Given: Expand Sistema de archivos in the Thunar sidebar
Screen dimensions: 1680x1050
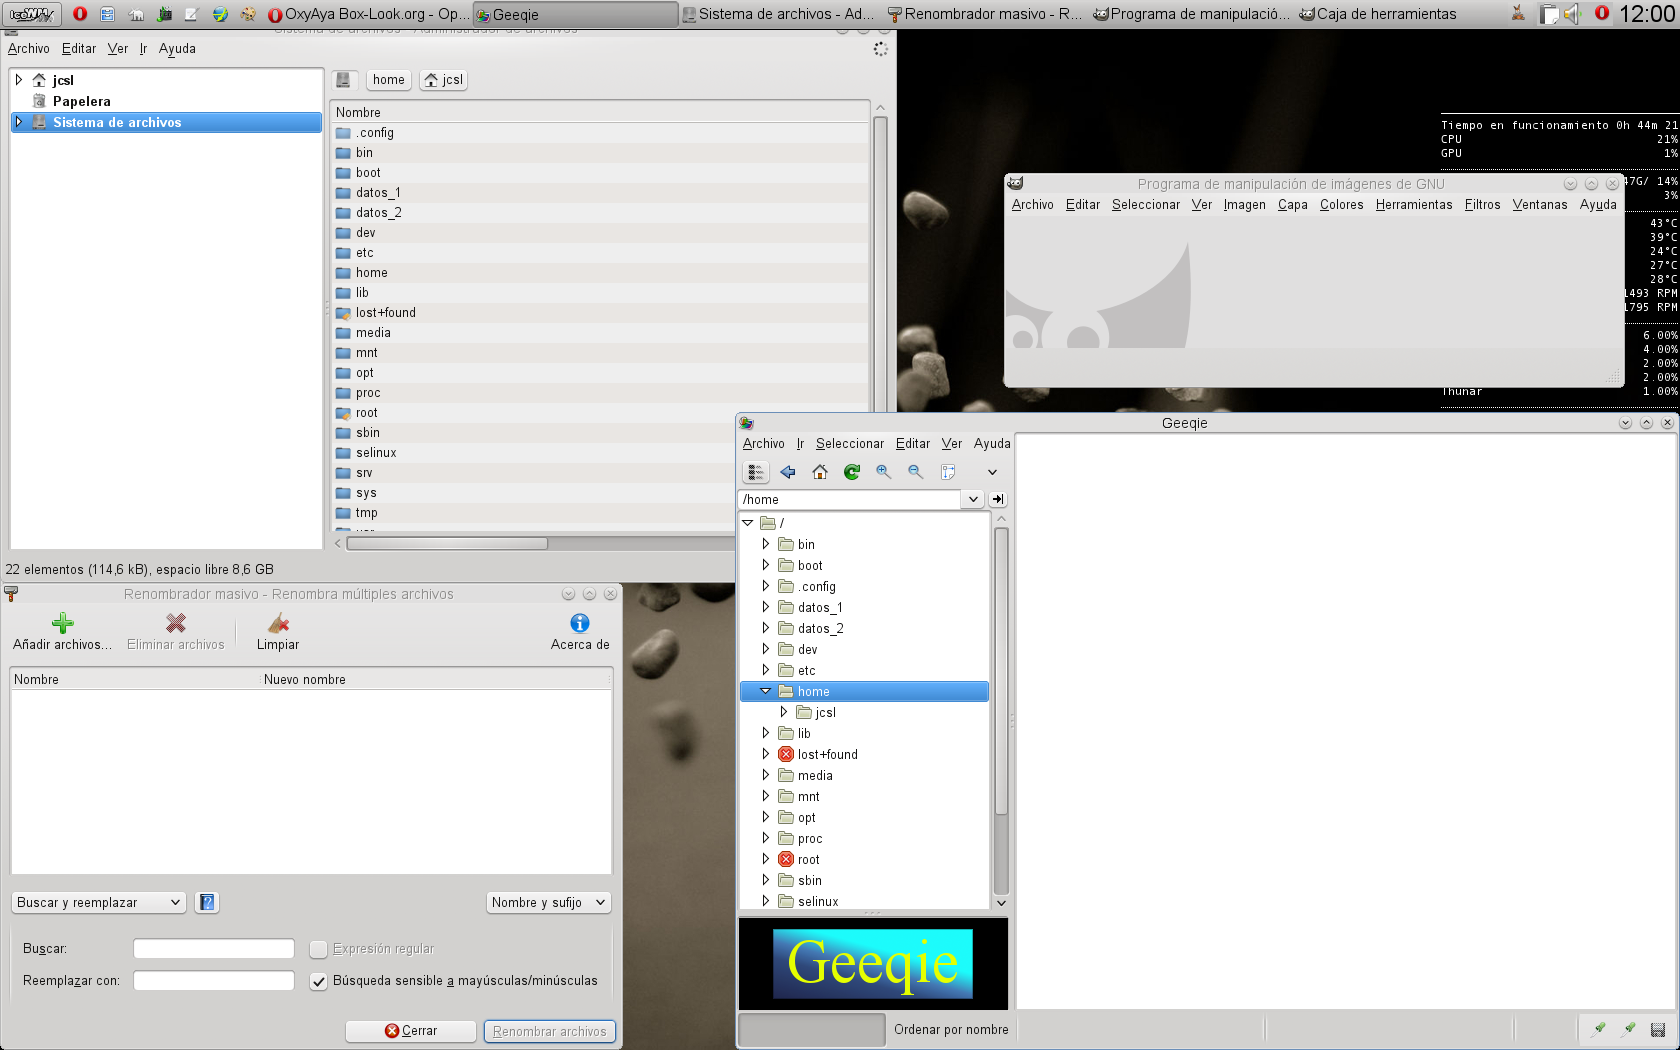Looking at the screenshot, I should click(19, 122).
